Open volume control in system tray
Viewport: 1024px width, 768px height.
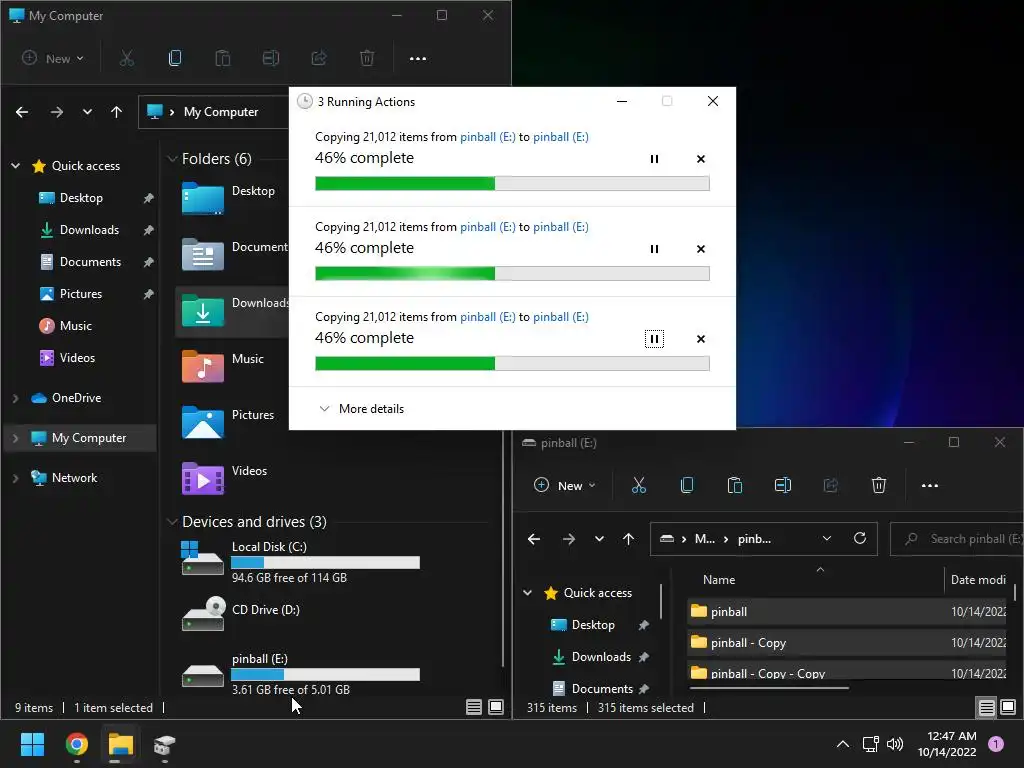(x=895, y=744)
